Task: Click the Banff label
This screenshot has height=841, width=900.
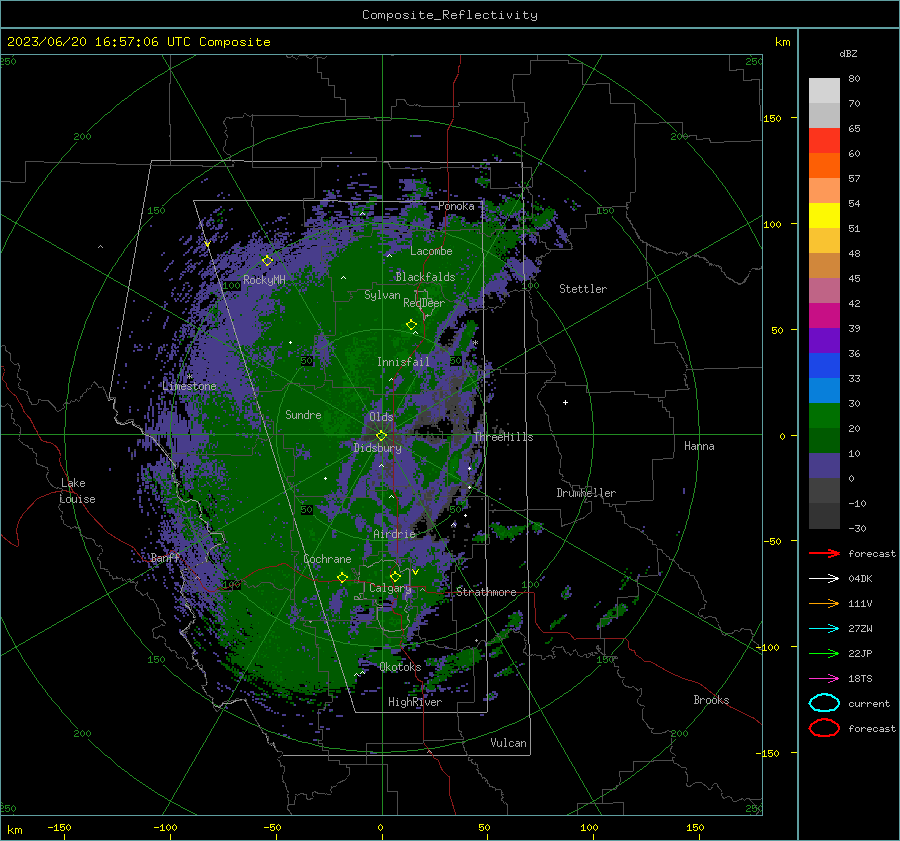Action: pos(165,557)
